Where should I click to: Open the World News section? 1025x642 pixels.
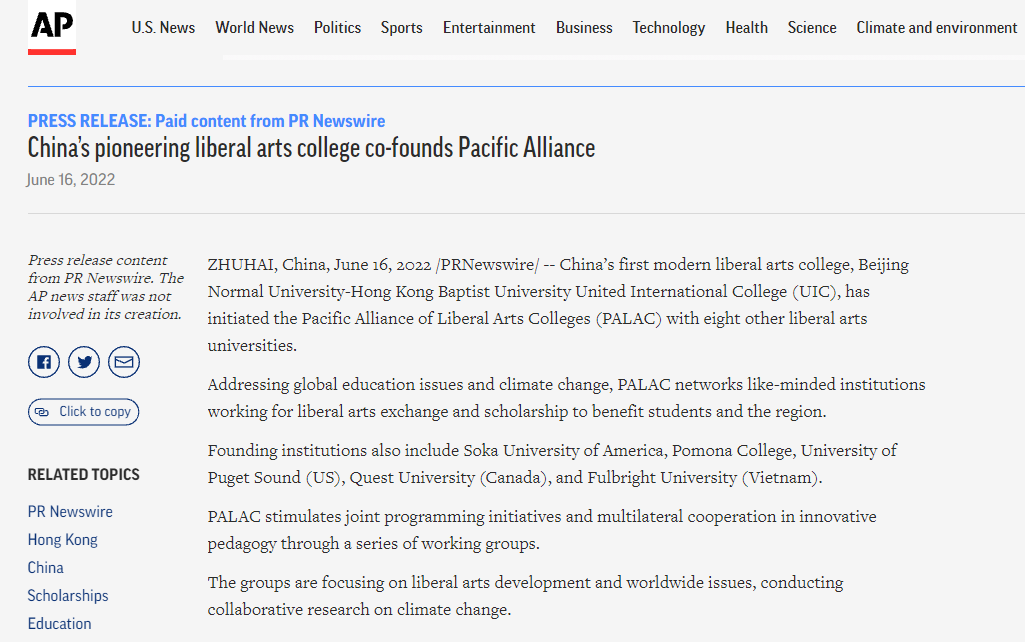(254, 28)
